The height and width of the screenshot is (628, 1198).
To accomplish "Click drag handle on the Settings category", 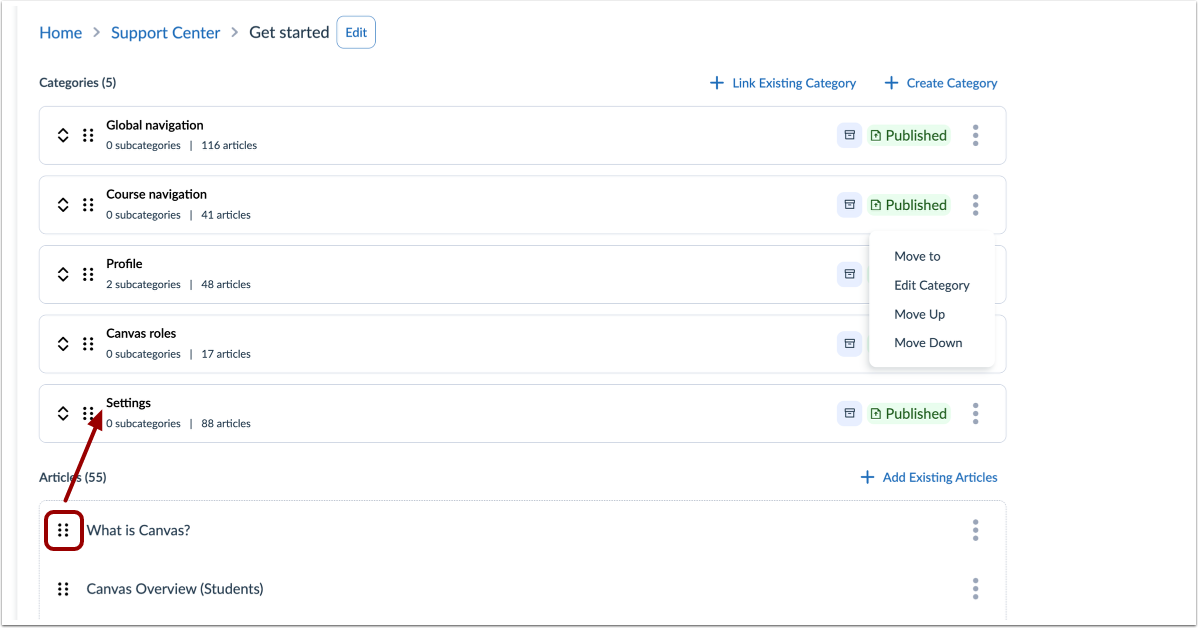I will (x=88, y=413).
